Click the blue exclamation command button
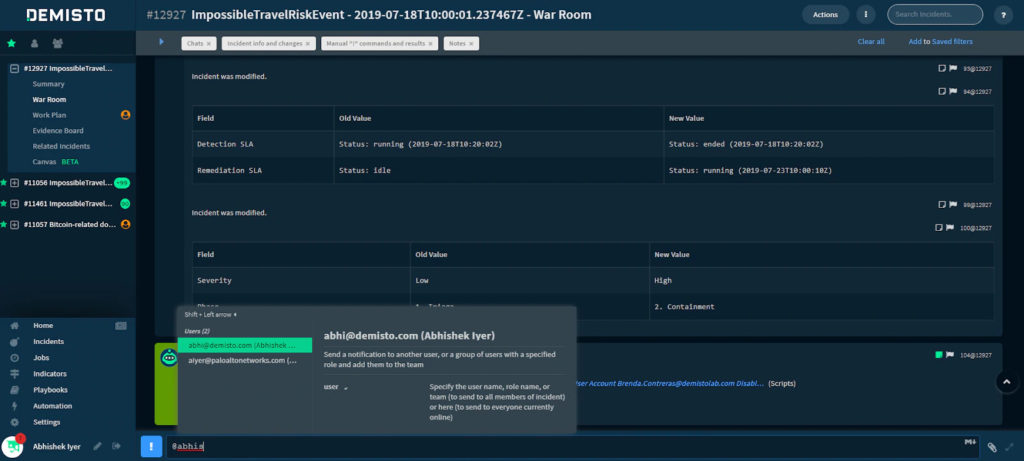The height and width of the screenshot is (461, 1024). coord(152,447)
